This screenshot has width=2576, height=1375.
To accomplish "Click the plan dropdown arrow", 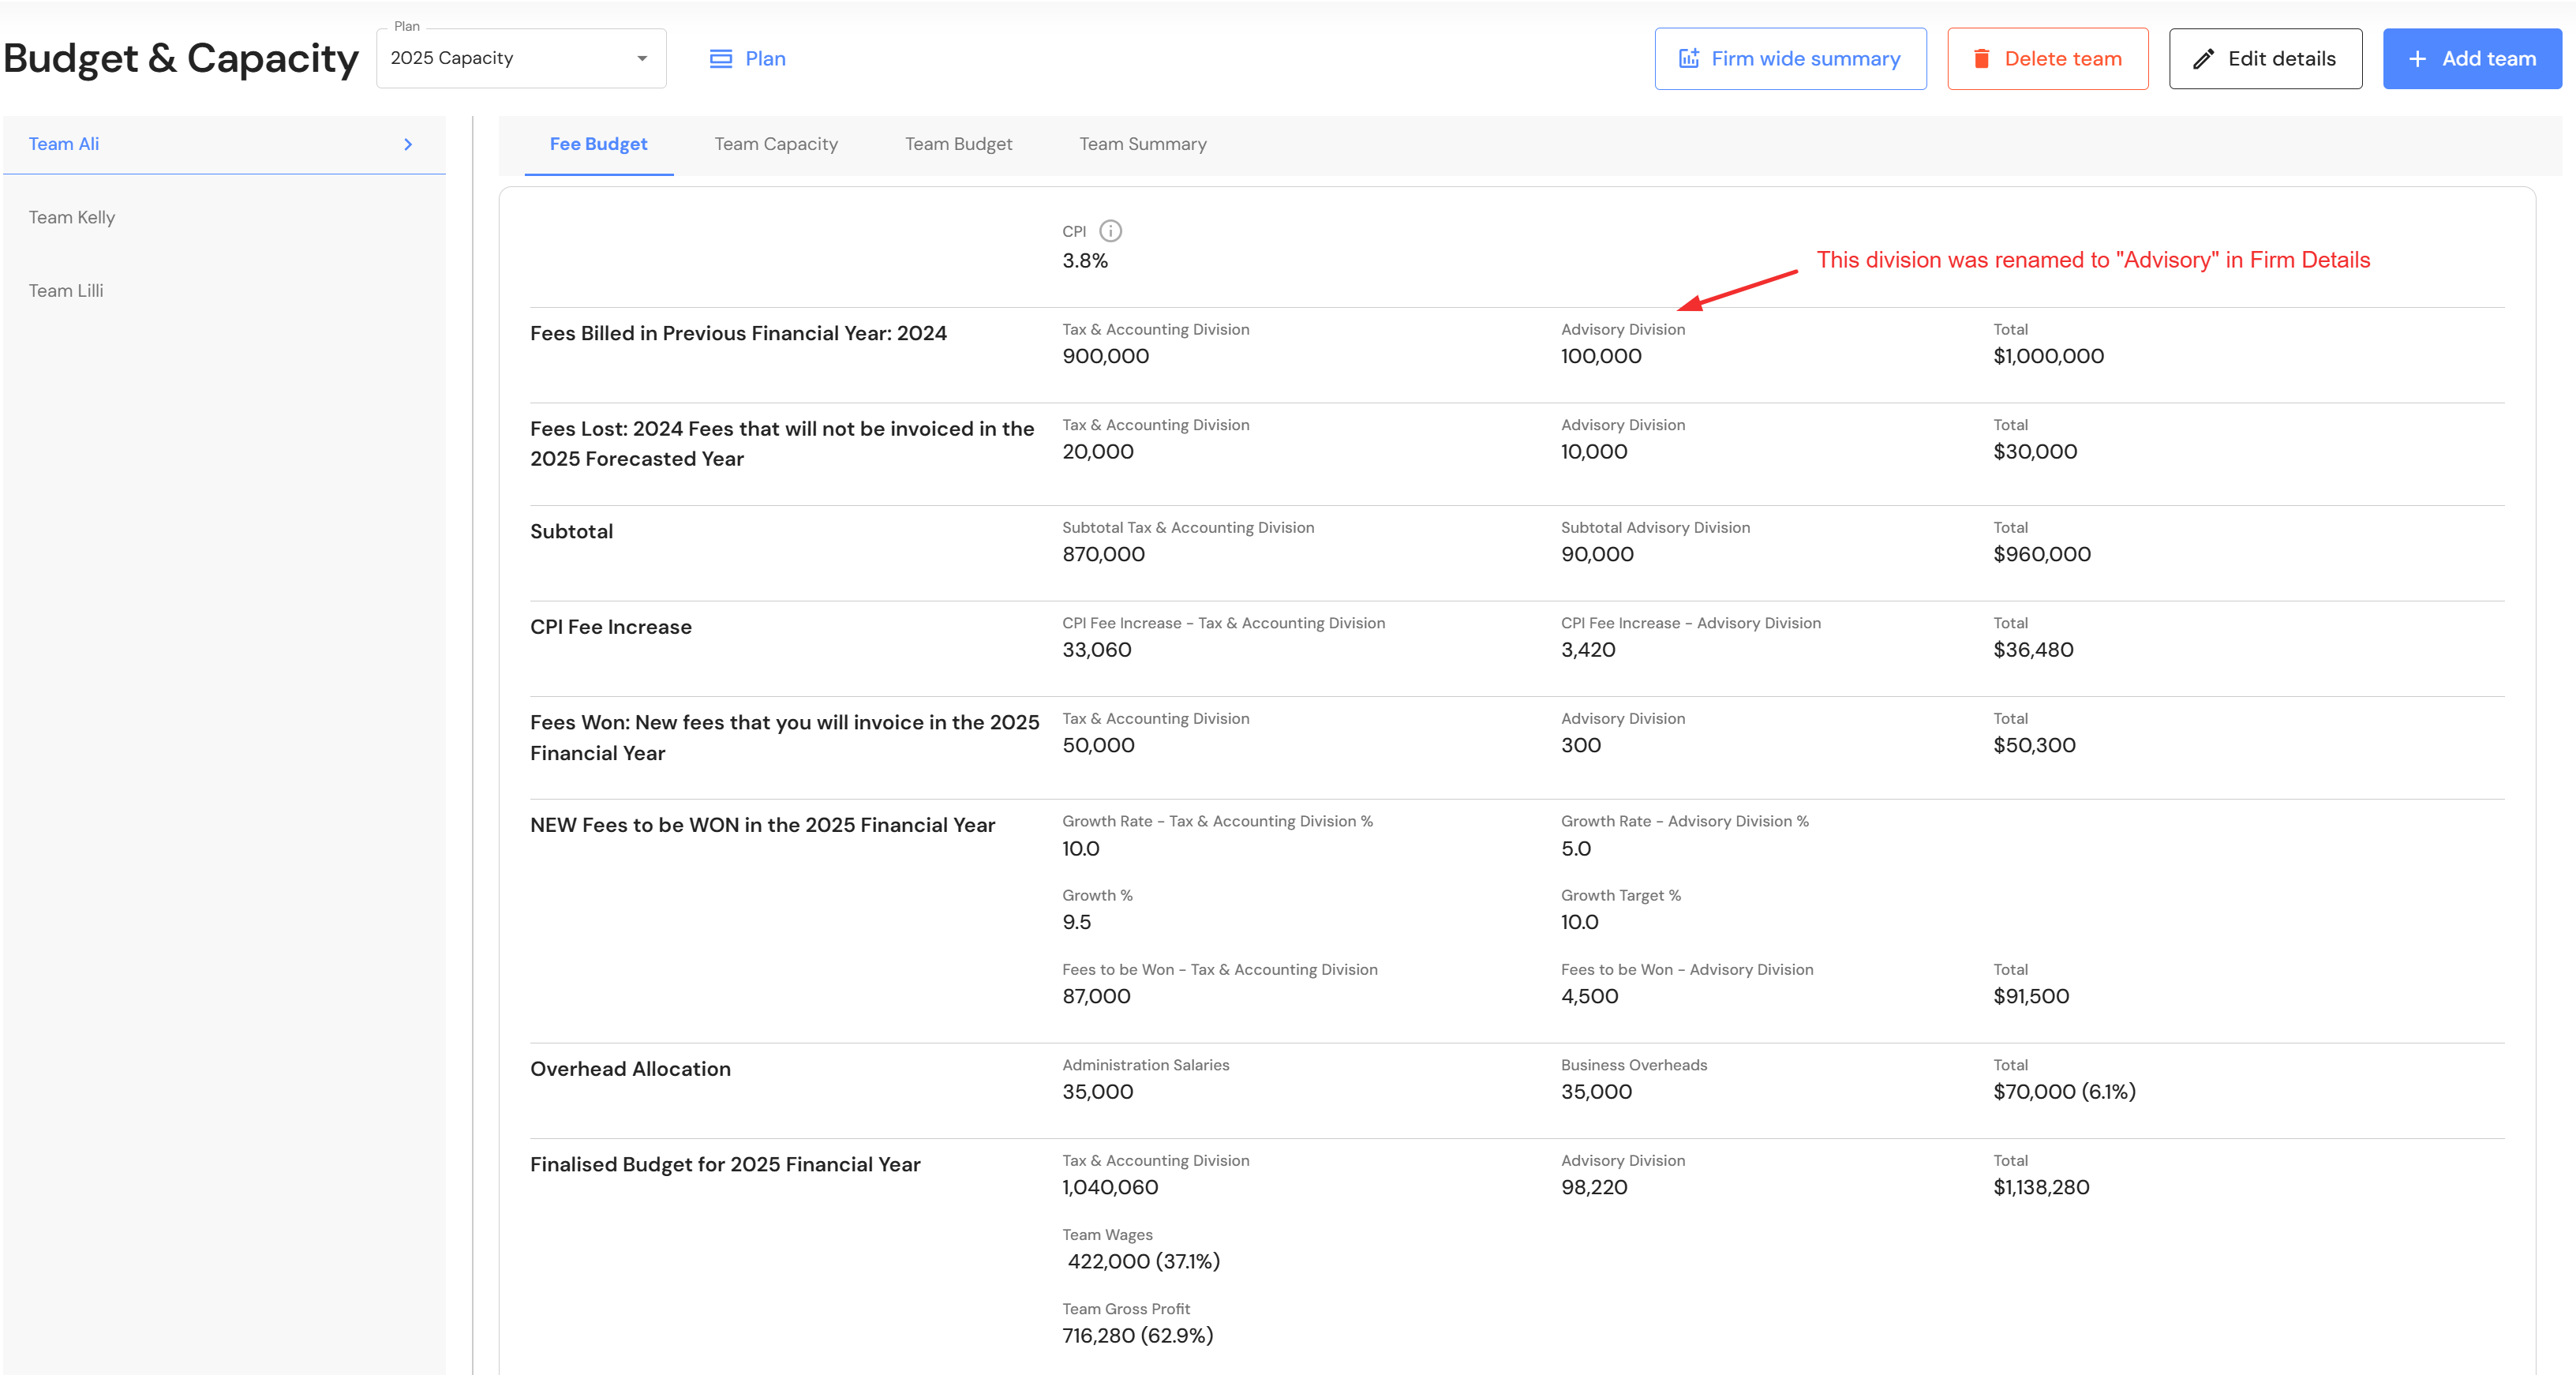I will [x=642, y=59].
